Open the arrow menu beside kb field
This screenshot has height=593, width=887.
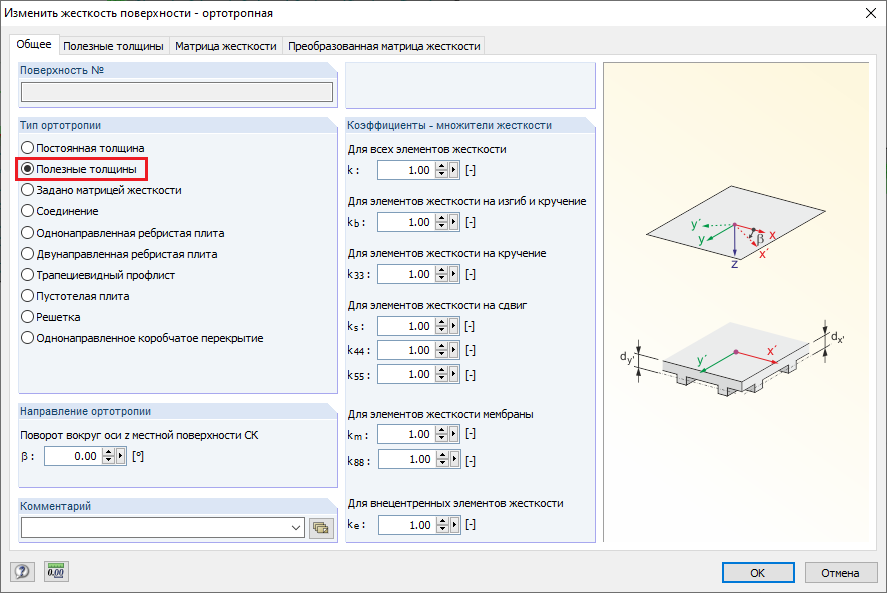pyautogui.click(x=454, y=222)
